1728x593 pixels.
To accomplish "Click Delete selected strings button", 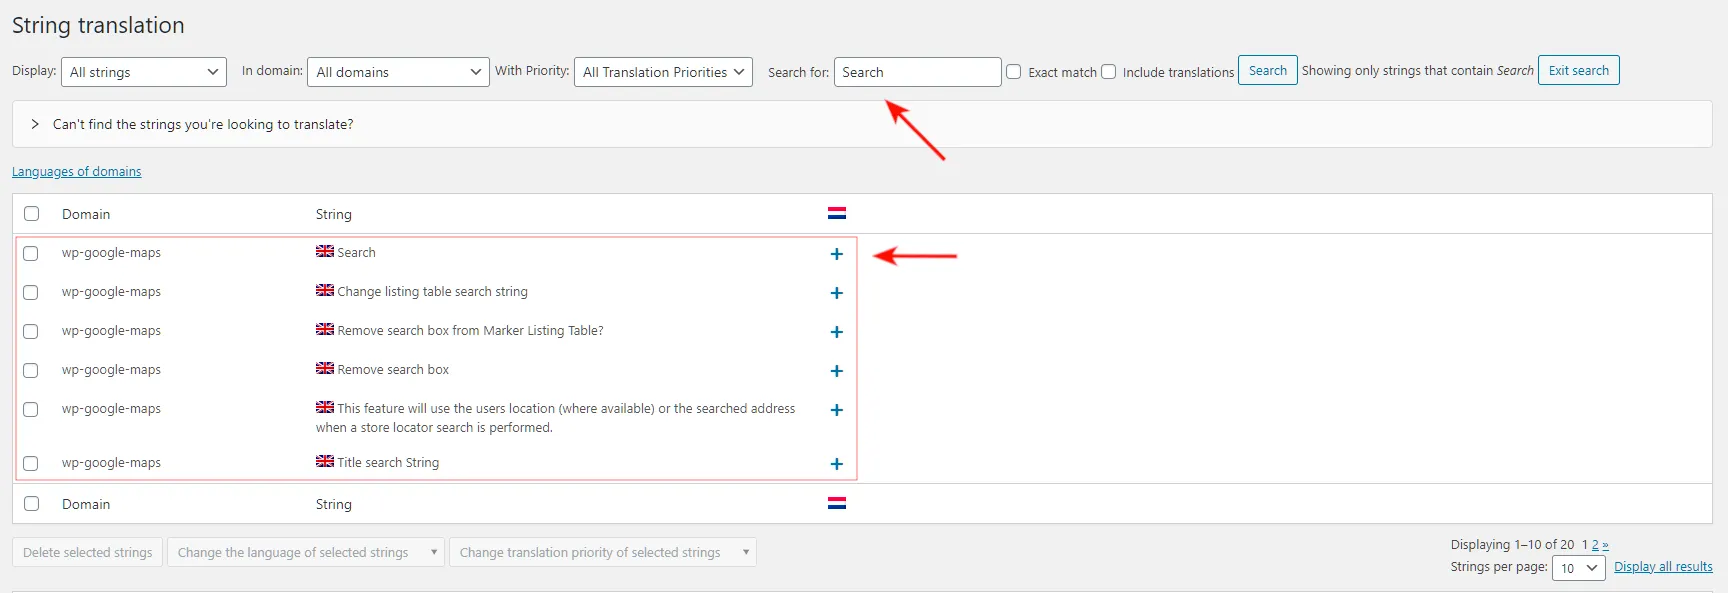I will 88,552.
